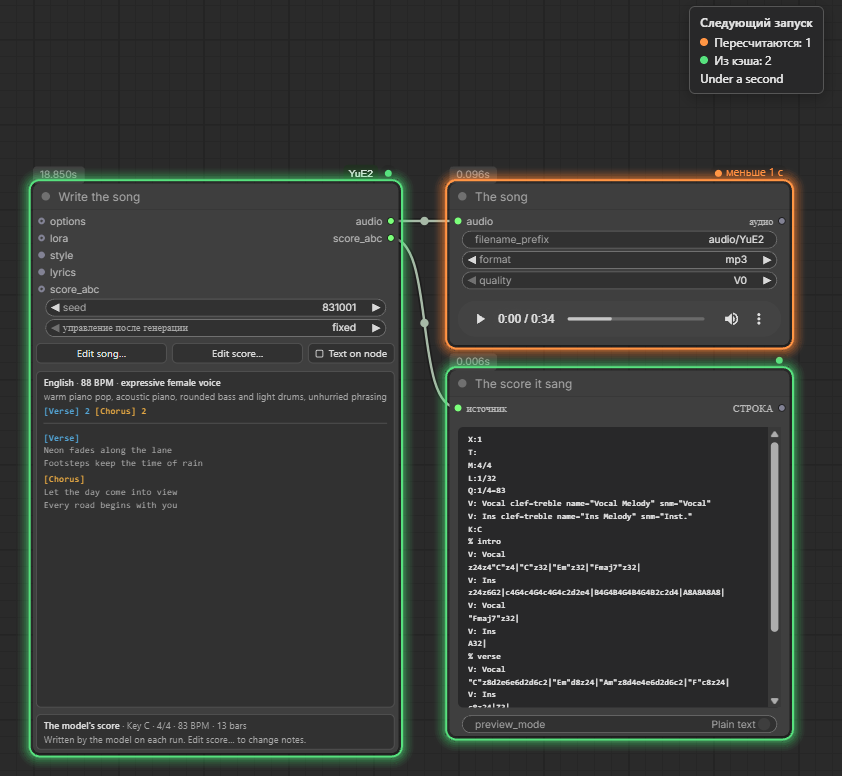Click the score text scrollbar thumb
This screenshot has width=842, height=776.
tap(774, 536)
